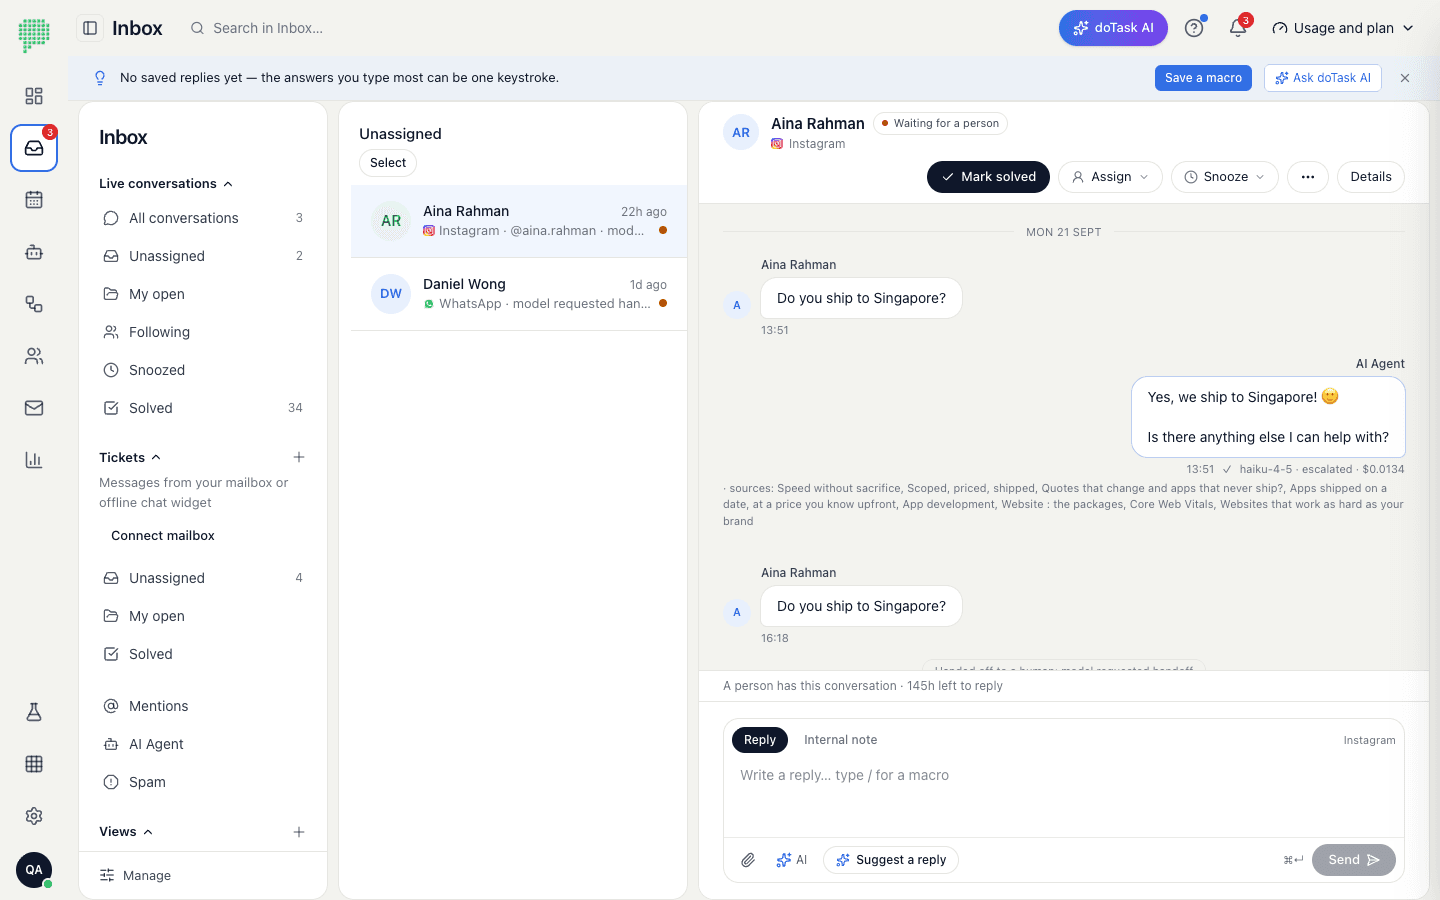Open the table grid icon in left rail
The height and width of the screenshot is (900, 1440).
[34, 764]
